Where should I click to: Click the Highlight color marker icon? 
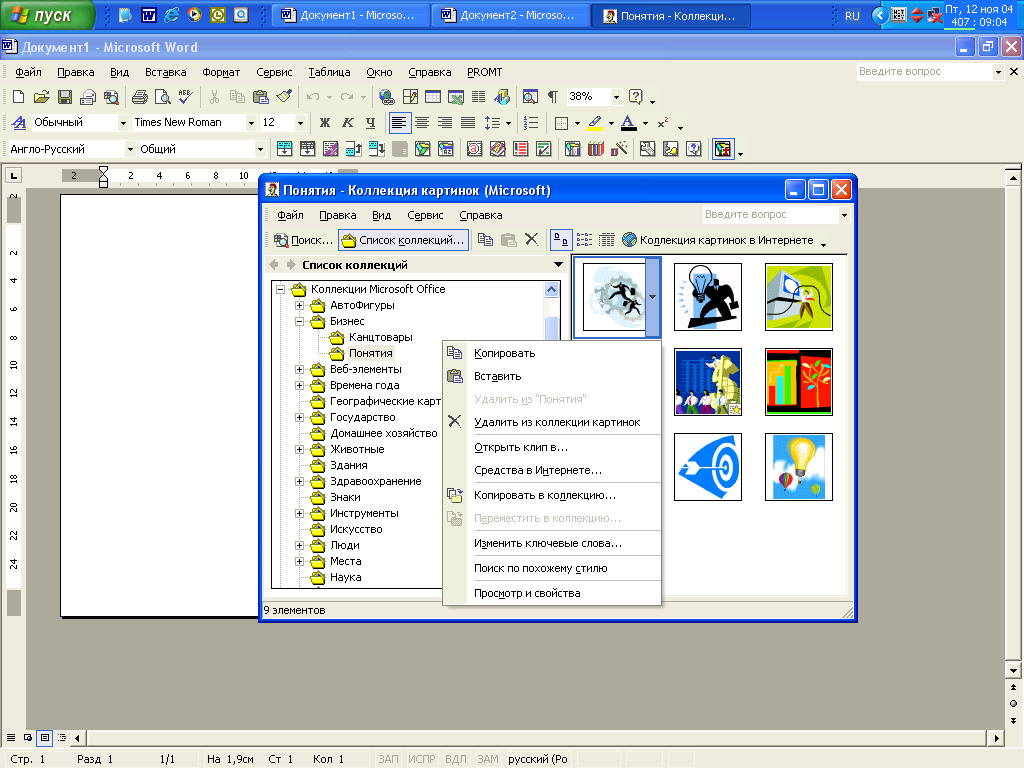click(x=595, y=123)
